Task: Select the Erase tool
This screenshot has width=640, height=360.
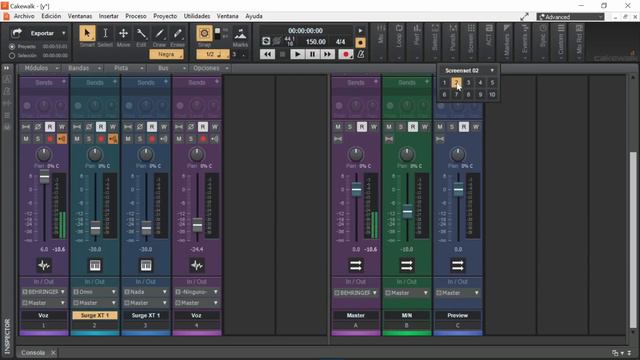Action: tap(177, 33)
